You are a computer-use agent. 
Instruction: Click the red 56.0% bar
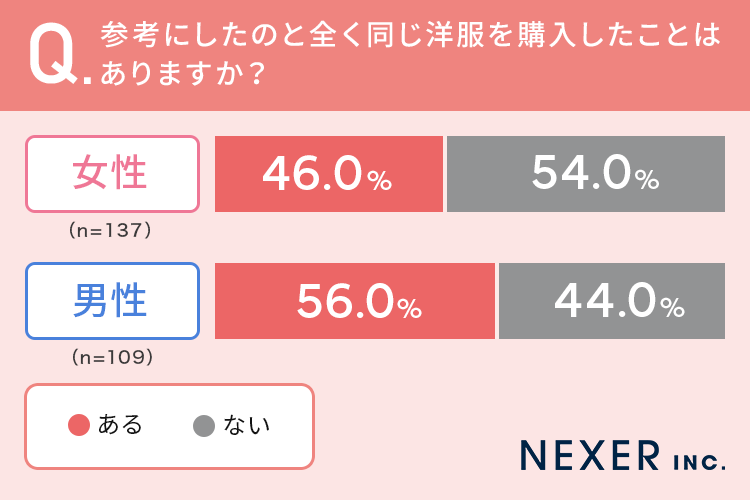pos(354,301)
